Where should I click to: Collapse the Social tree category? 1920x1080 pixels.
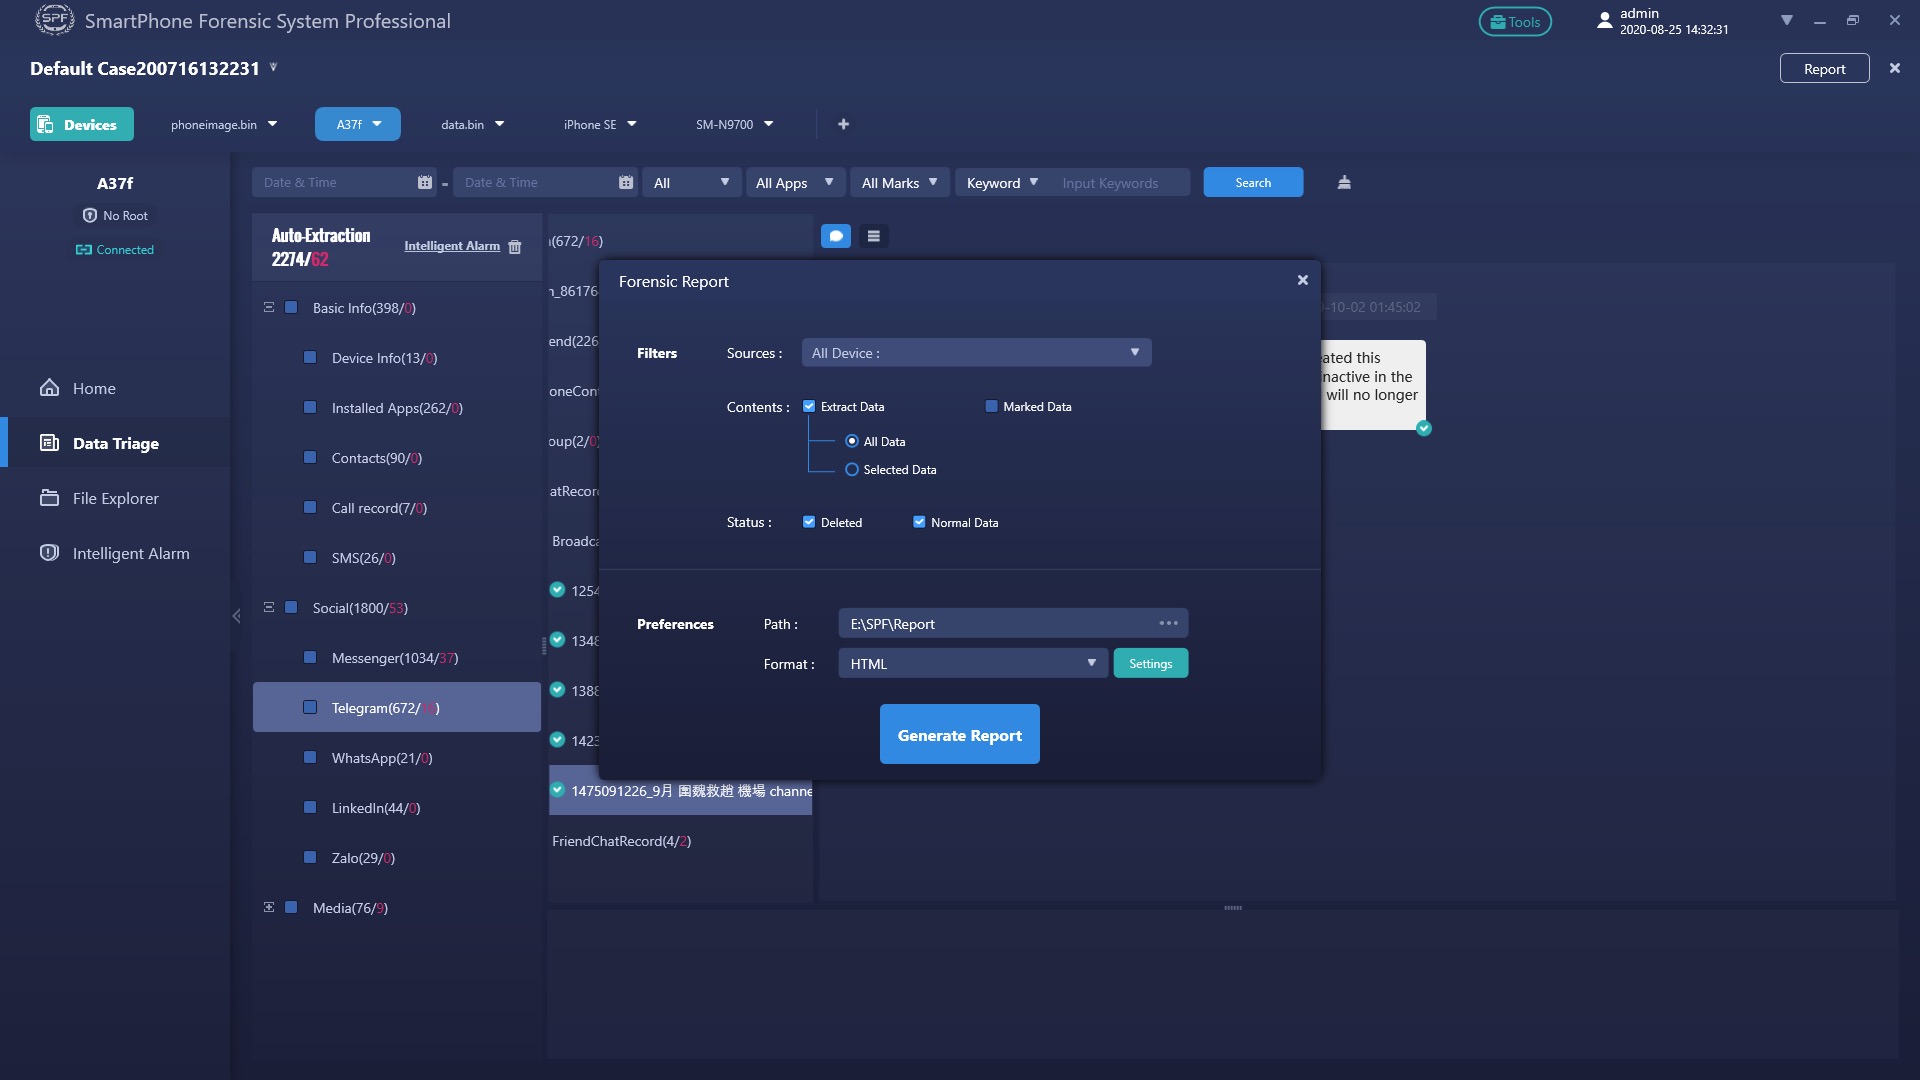[268, 607]
